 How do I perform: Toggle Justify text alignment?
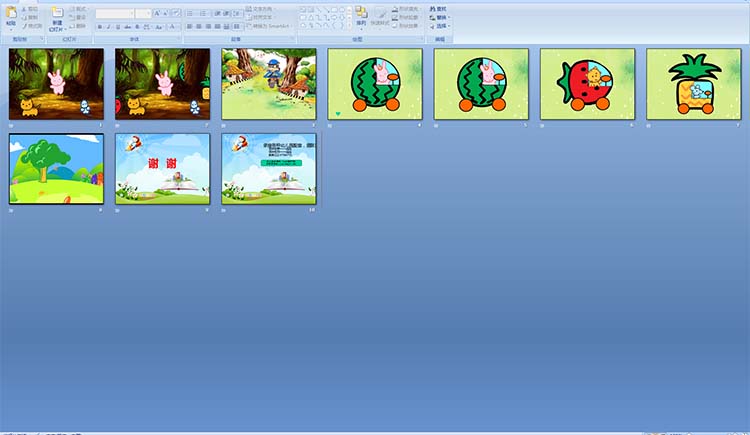217,27
